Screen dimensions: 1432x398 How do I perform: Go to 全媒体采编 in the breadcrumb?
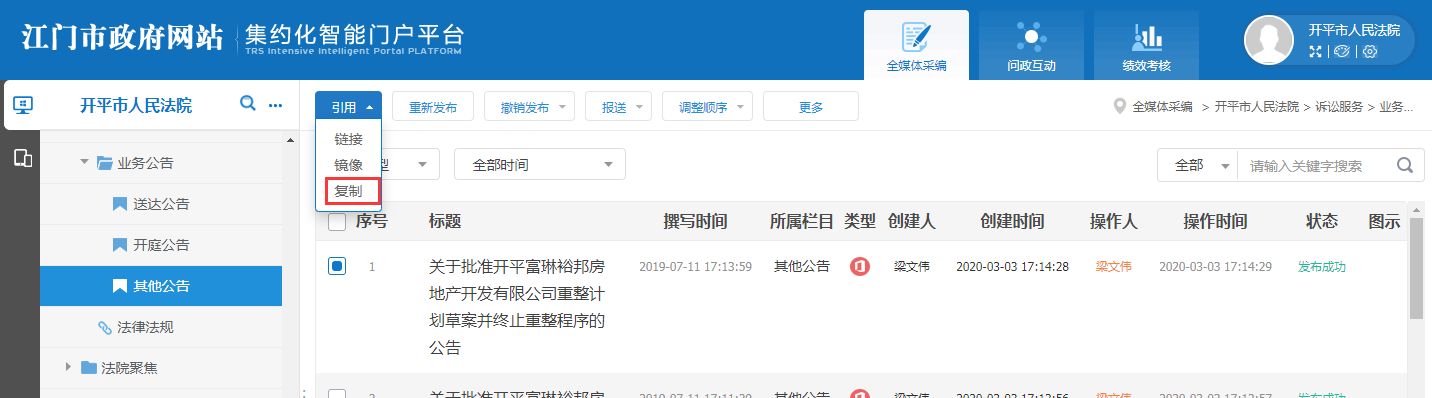pyautogui.click(x=1163, y=107)
